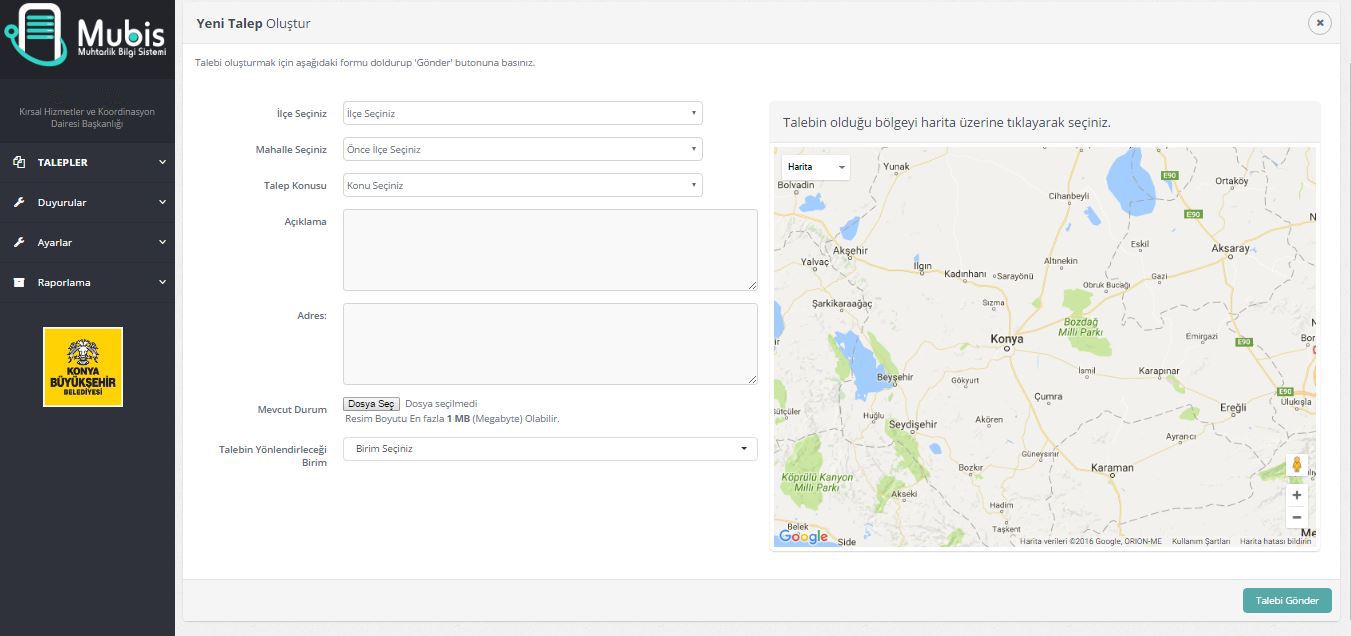
Task: Click into the Açıklama text area
Action: click(x=550, y=250)
